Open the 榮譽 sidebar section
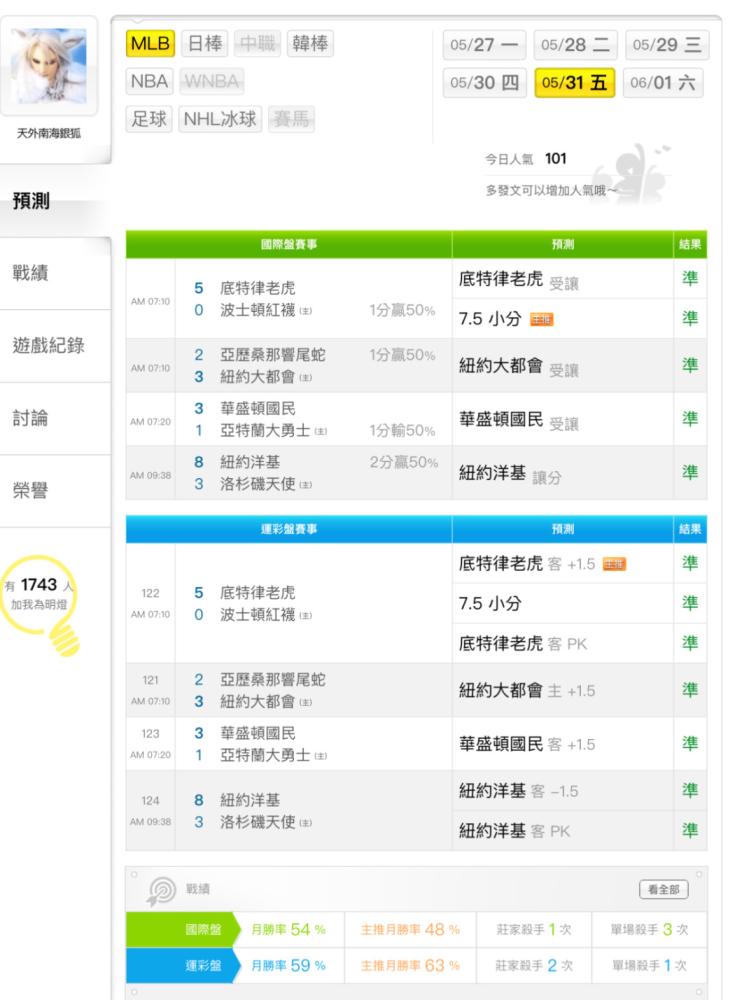This screenshot has width=756, height=1000. [55, 490]
